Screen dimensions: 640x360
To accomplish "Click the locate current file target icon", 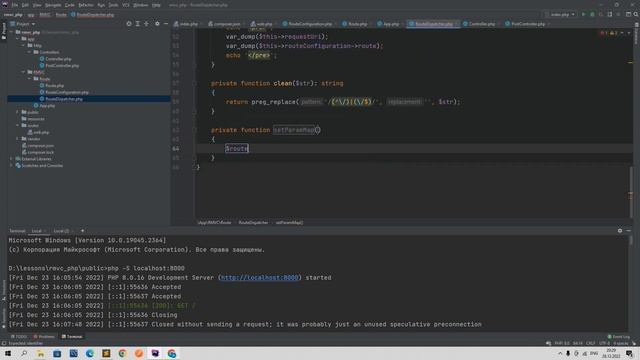I will tap(129, 24).
